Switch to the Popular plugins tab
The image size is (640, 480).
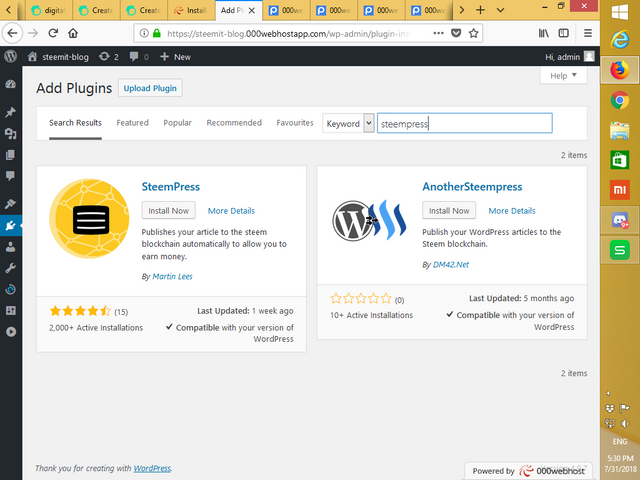click(177, 123)
